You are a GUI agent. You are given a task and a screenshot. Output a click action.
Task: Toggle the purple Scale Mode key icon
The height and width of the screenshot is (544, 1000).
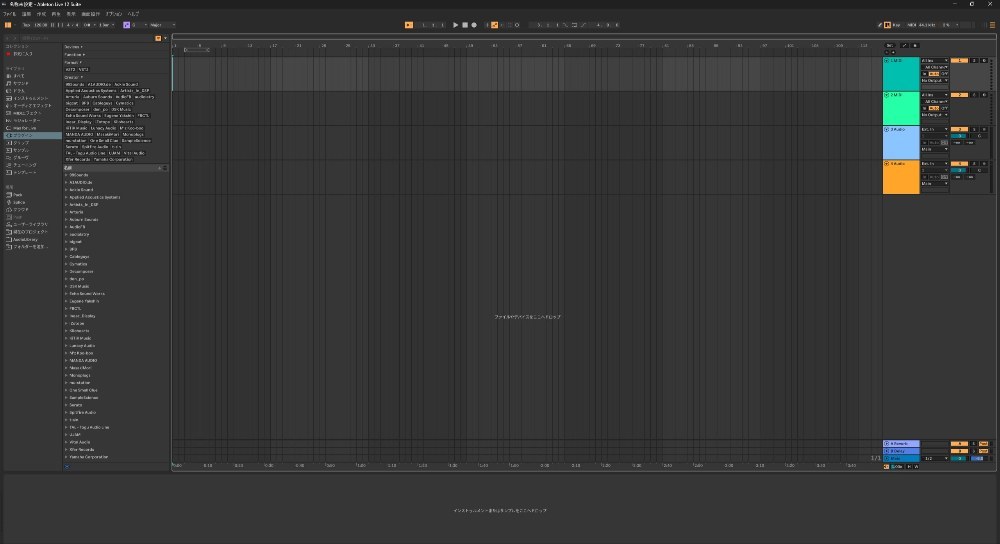click(x=126, y=25)
